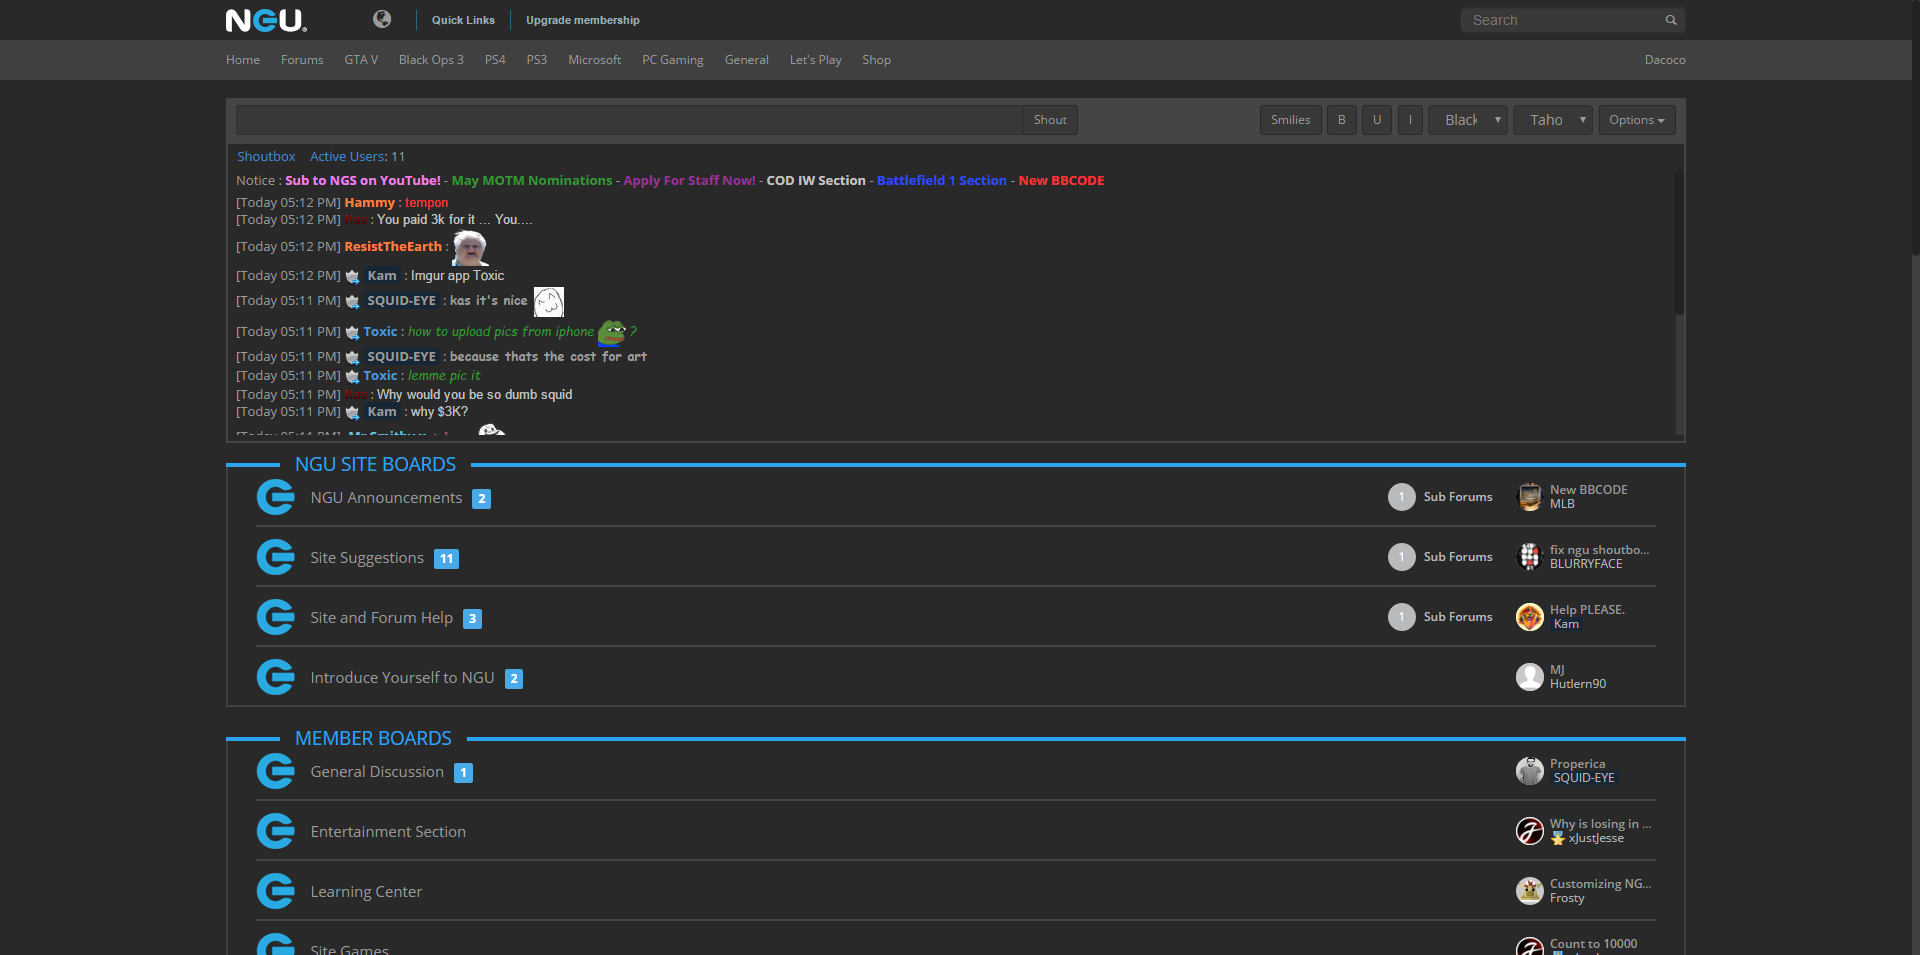1920x955 pixels.
Task: Open the Black text color picker
Action: (1466, 120)
